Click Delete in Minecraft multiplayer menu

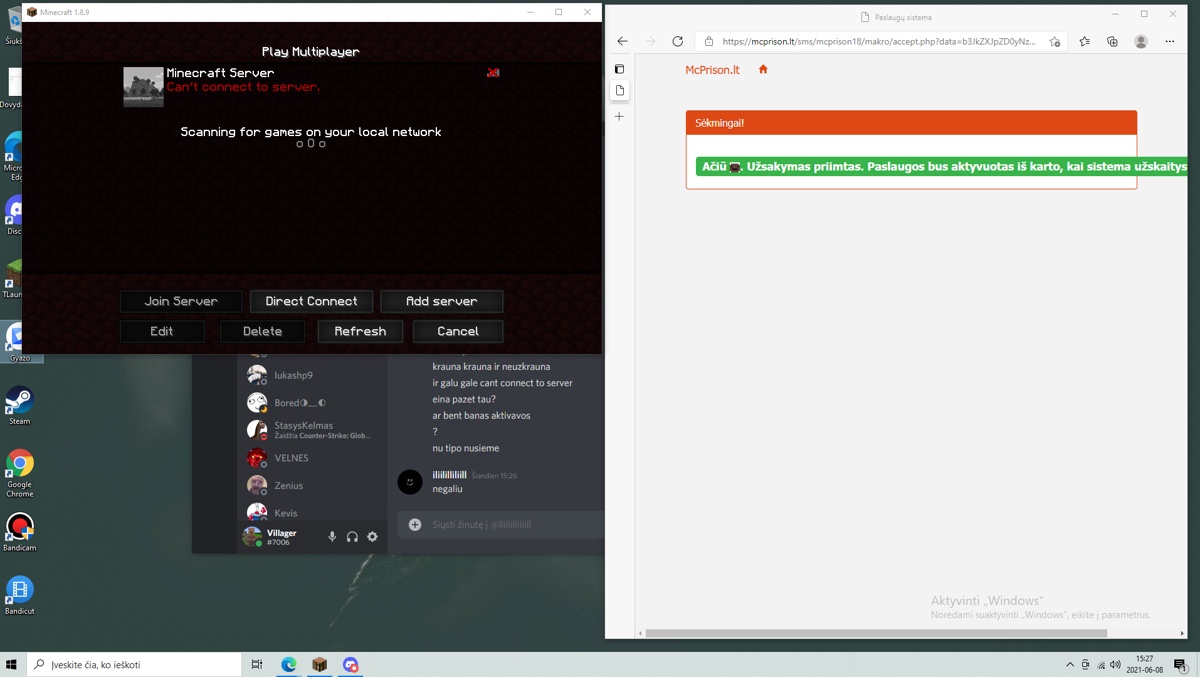coord(262,331)
